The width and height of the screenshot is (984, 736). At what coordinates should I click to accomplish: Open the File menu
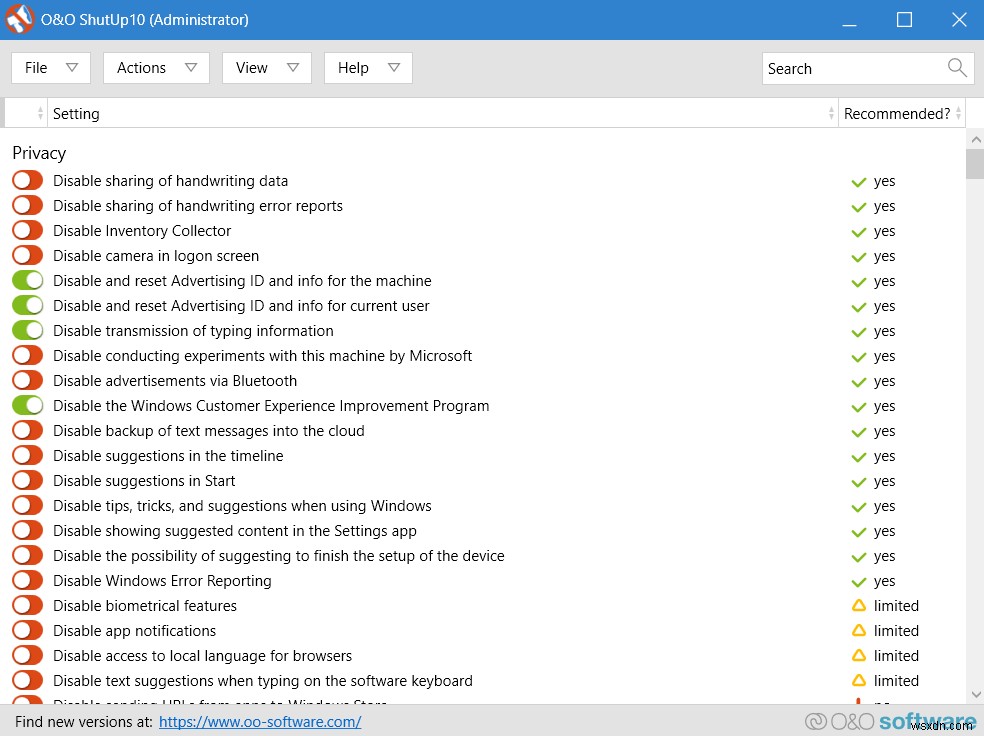pyautogui.click(x=50, y=68)
